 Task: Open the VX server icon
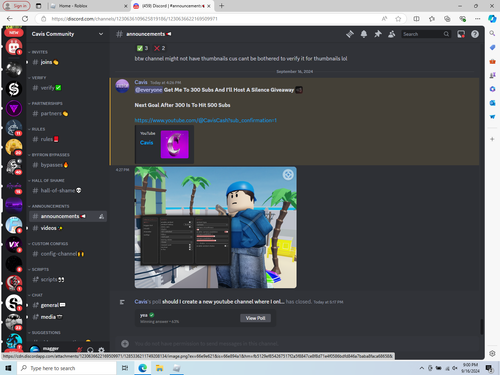(x=14, y=244)
